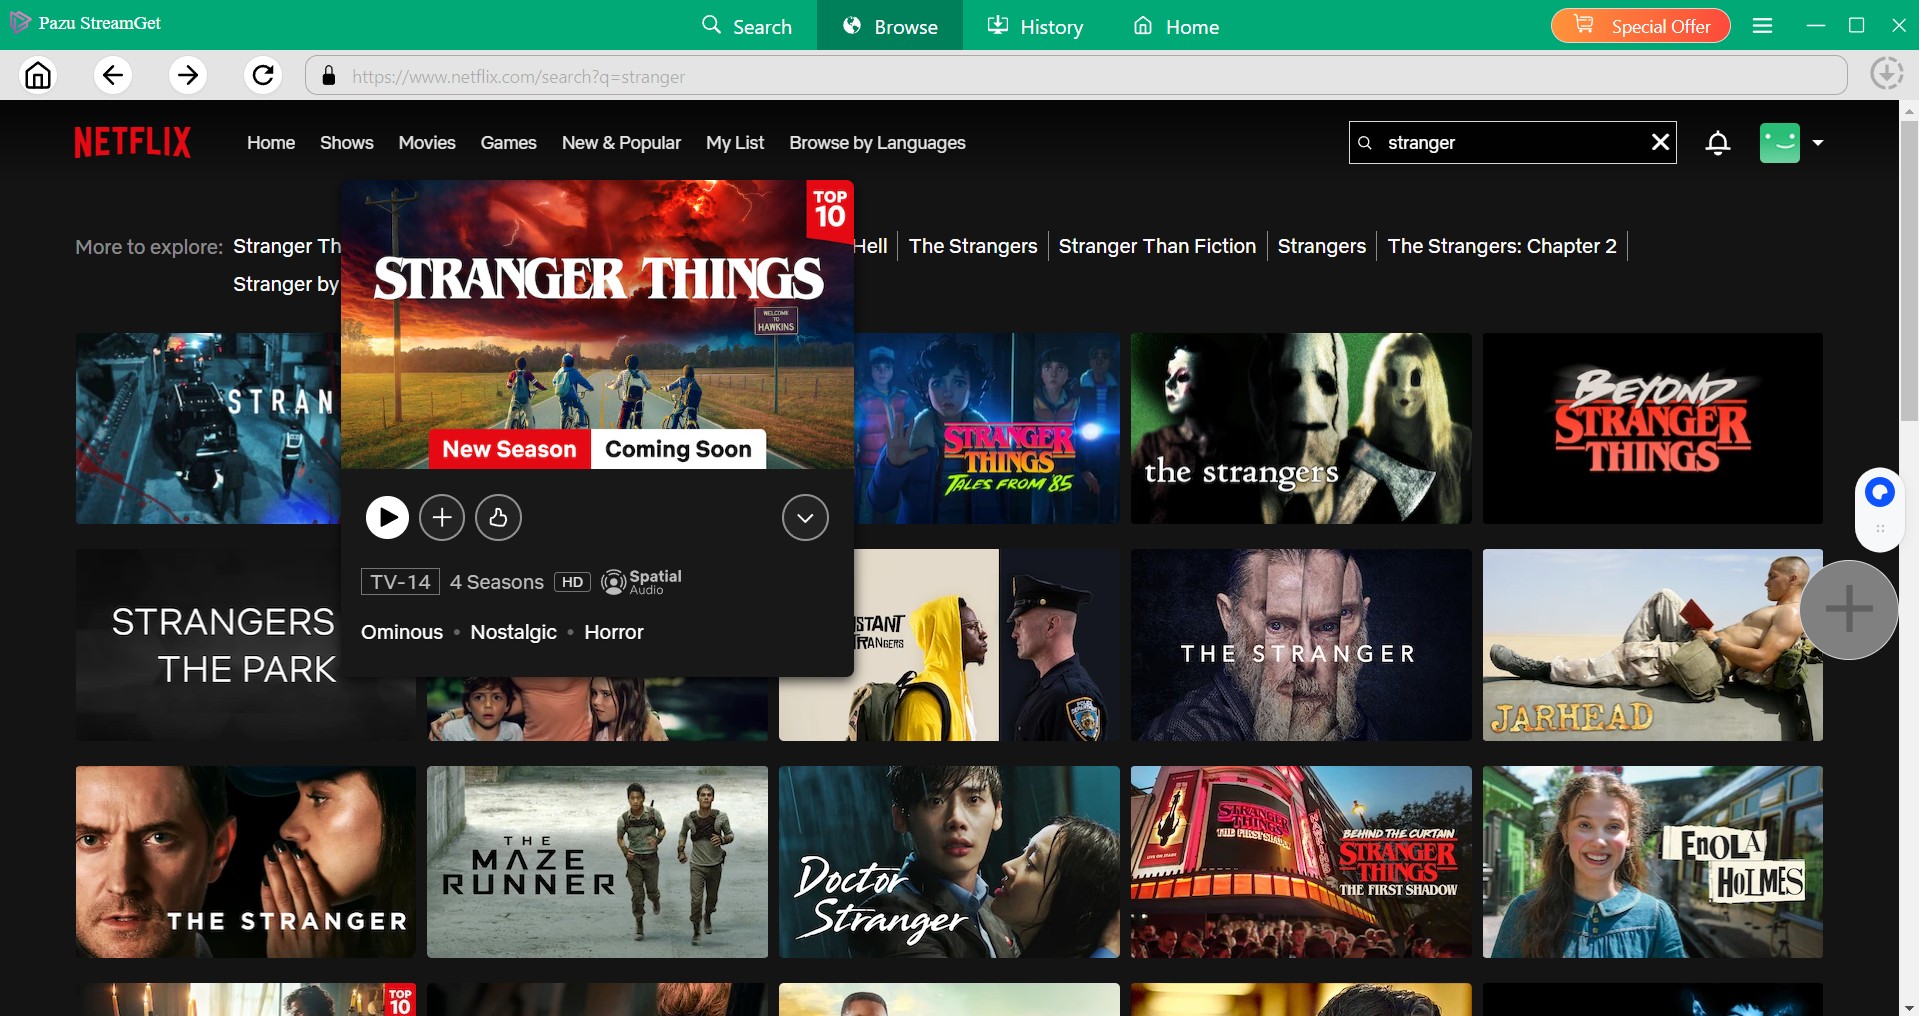Give Stranger Things a thumbs up
The image size is (1919, 1016).
pos(498,517)
